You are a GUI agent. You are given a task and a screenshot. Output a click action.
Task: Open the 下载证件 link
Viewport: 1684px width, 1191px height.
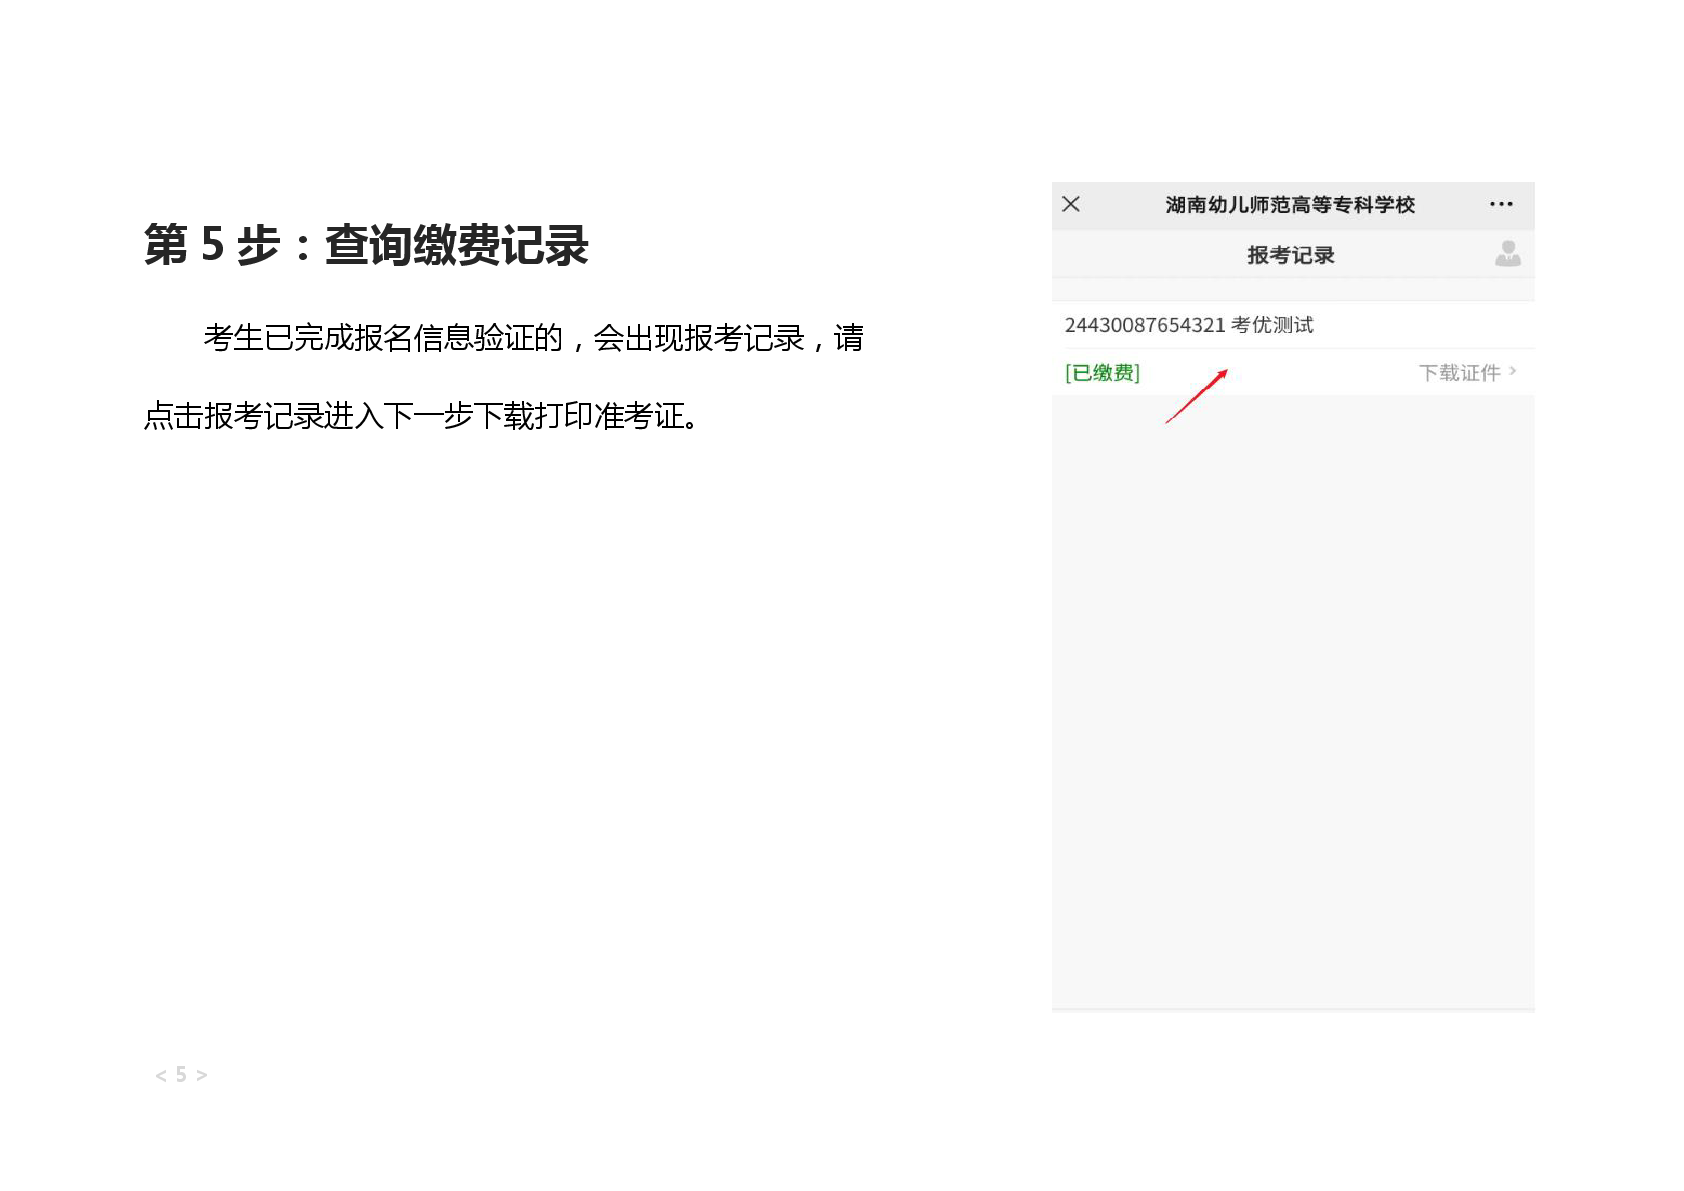[1459, 373]
